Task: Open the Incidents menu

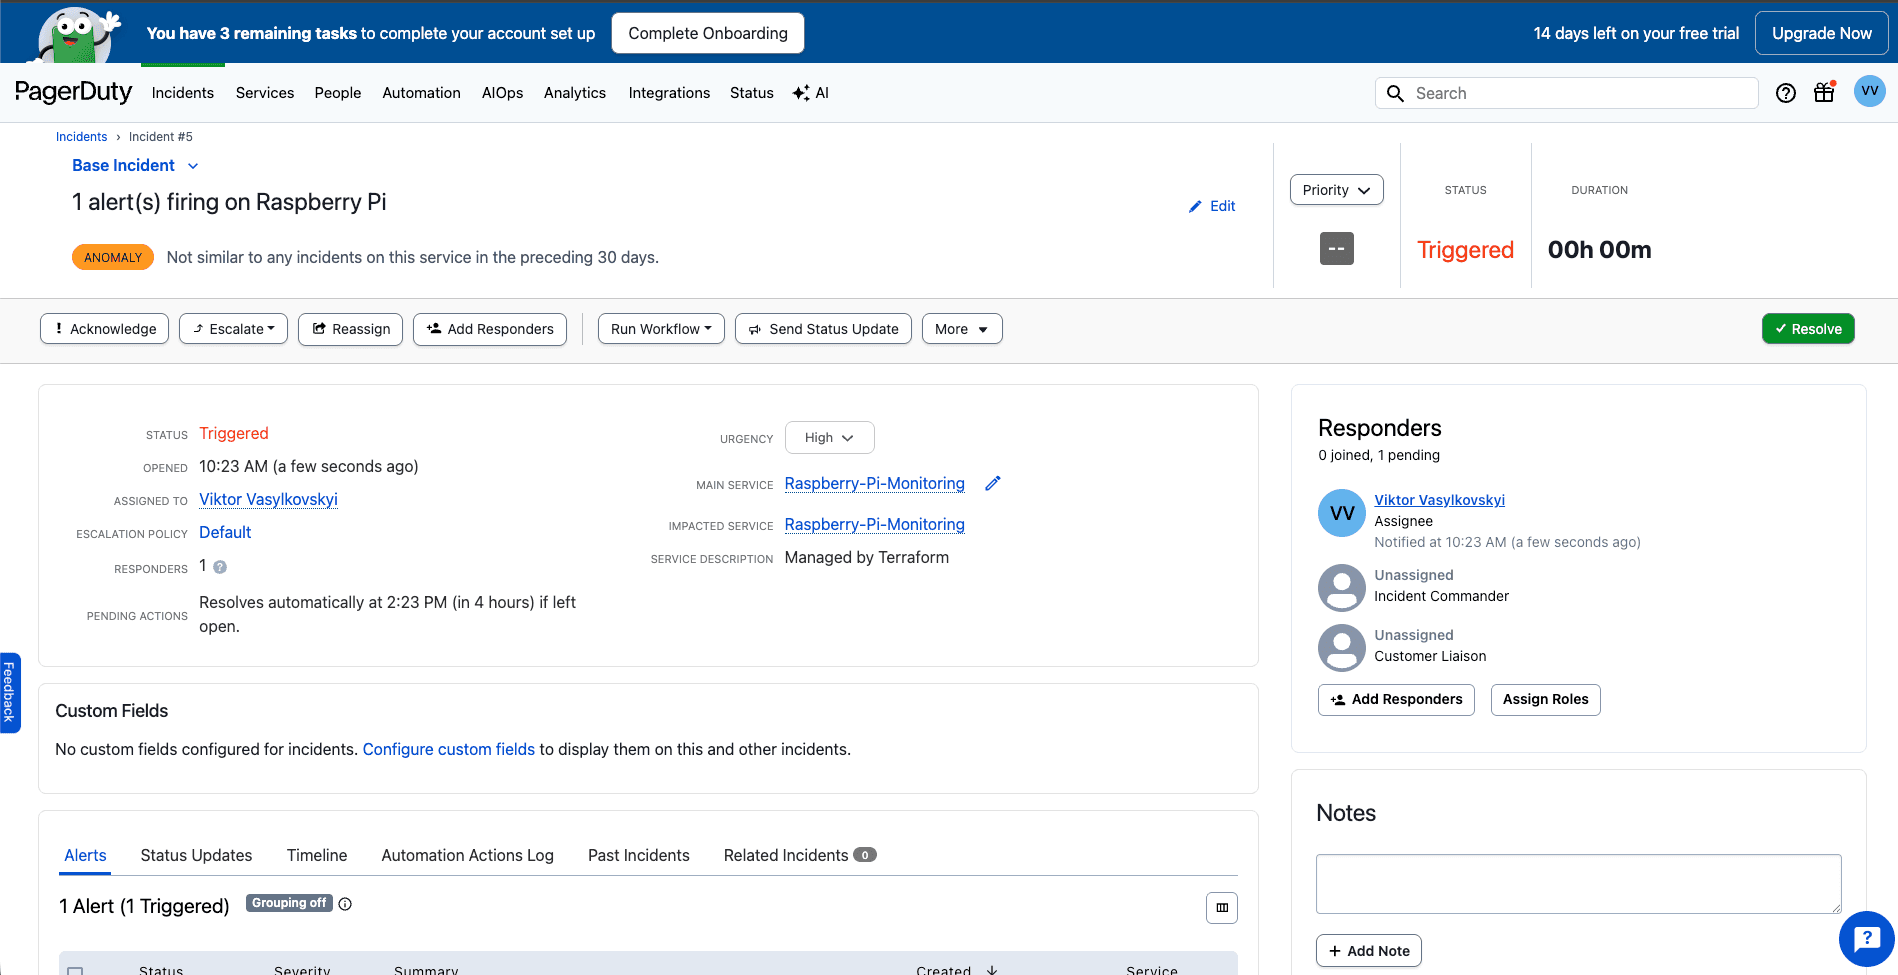Action: tap(183, 93)
